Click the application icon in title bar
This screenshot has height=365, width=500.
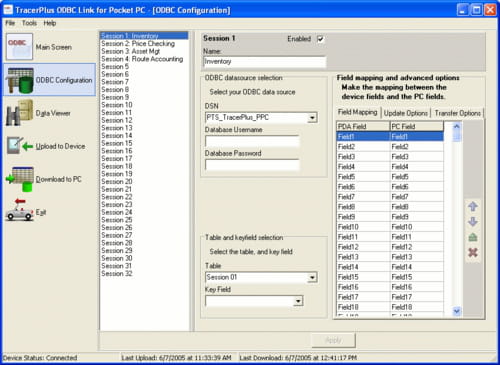tap(8, 10)
